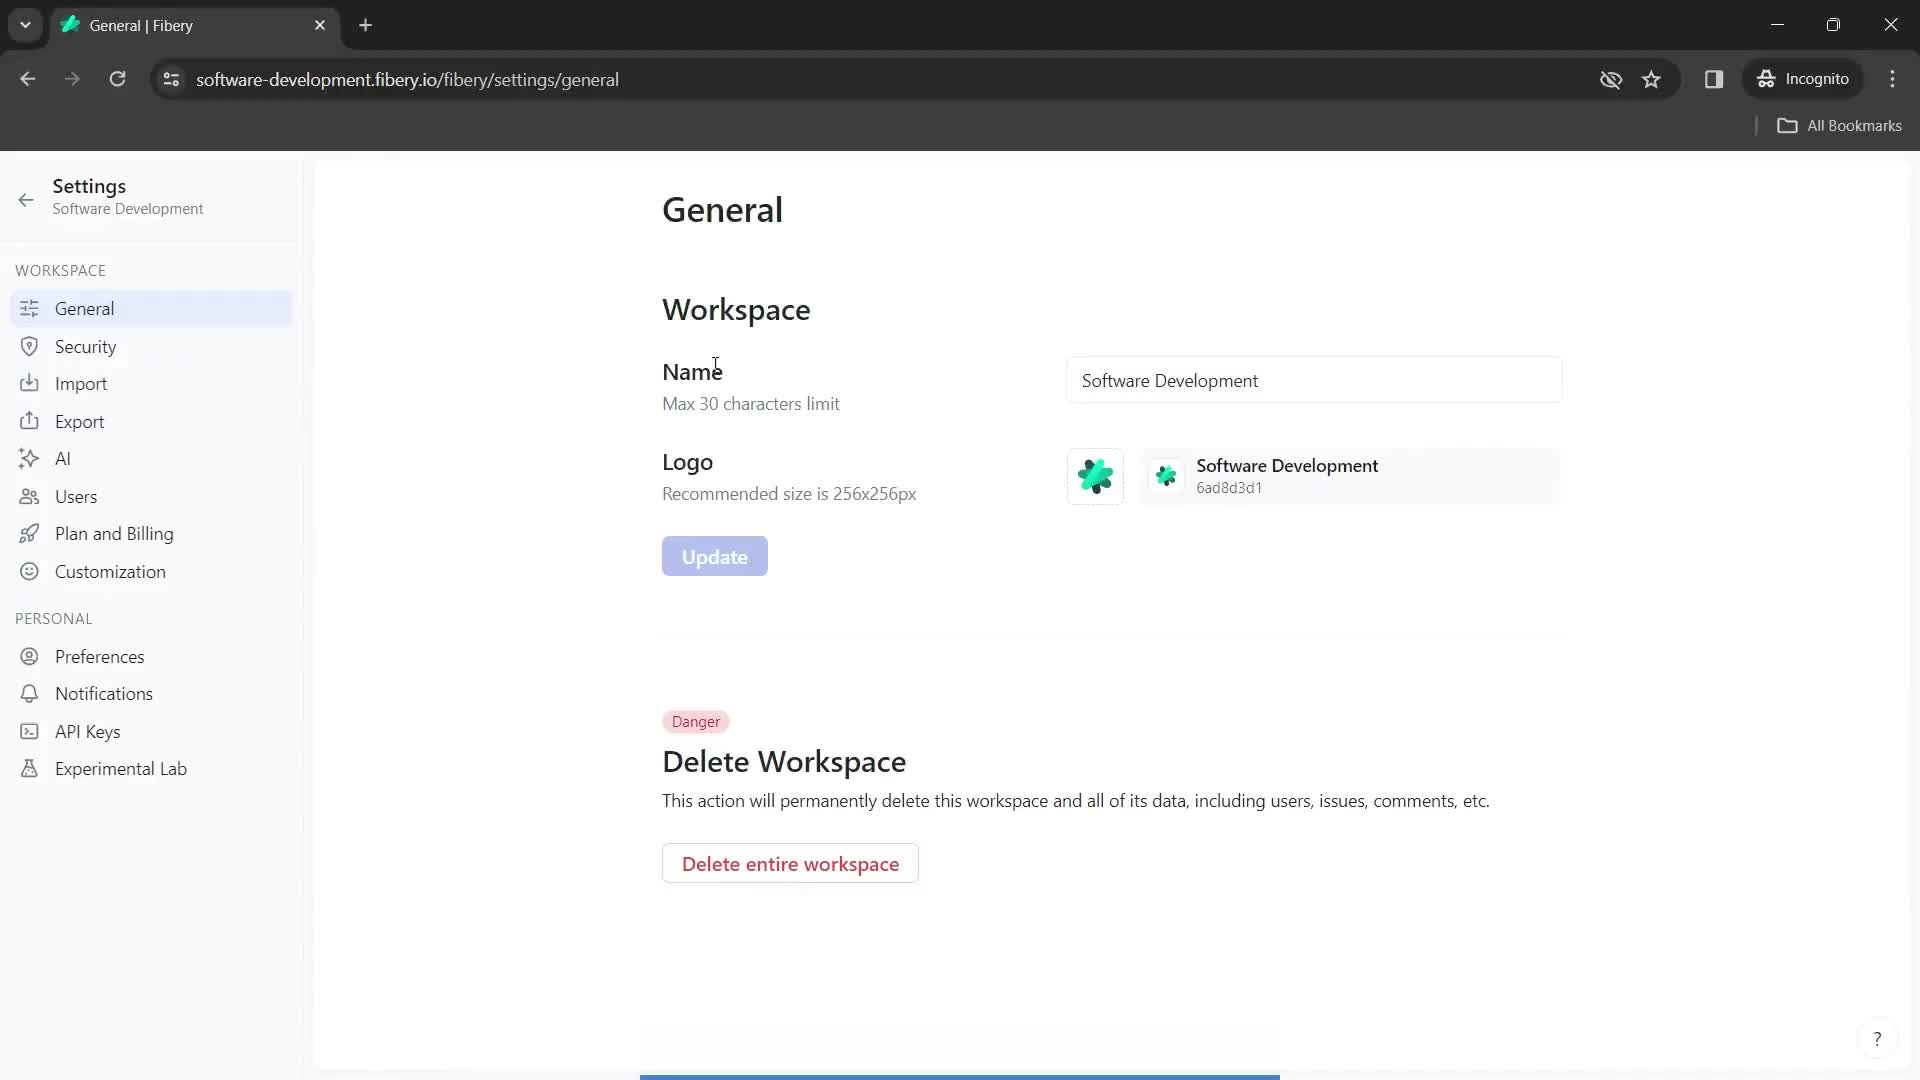Image resolution: width=1920 pixels, height=1080 pixels.
Task: Close the General | Fibery tab
Action: pyautogui.click(x=320, y=25)
